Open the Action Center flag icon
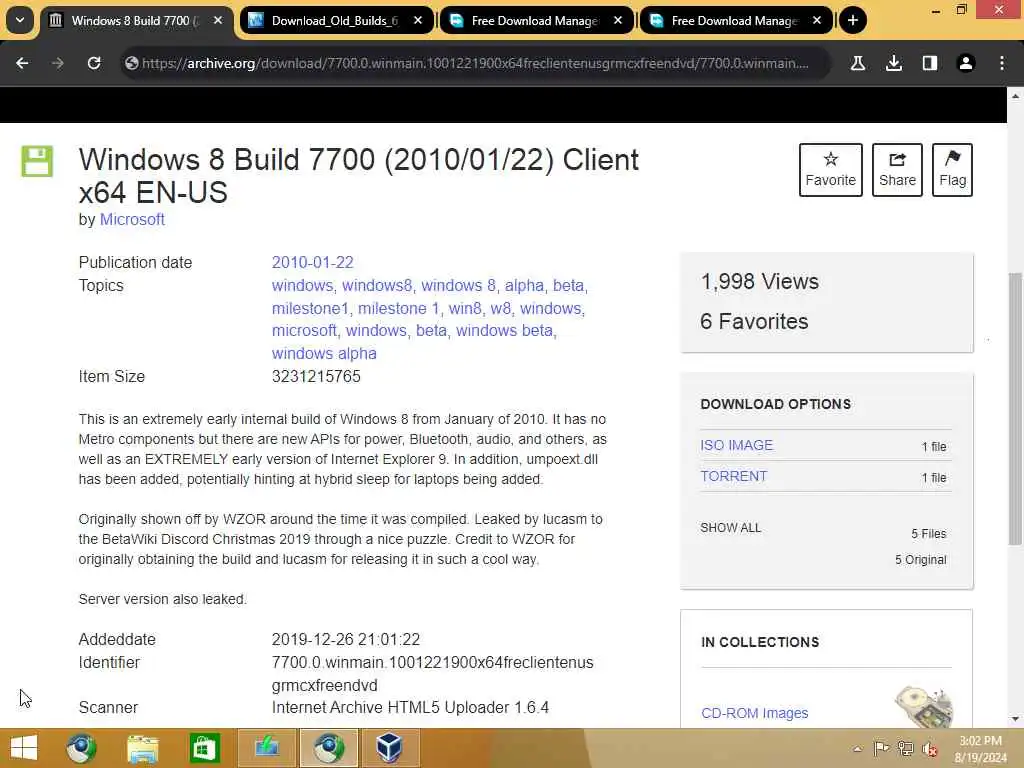This screenshot has height=768, width=1024. (x=881, y=749)
